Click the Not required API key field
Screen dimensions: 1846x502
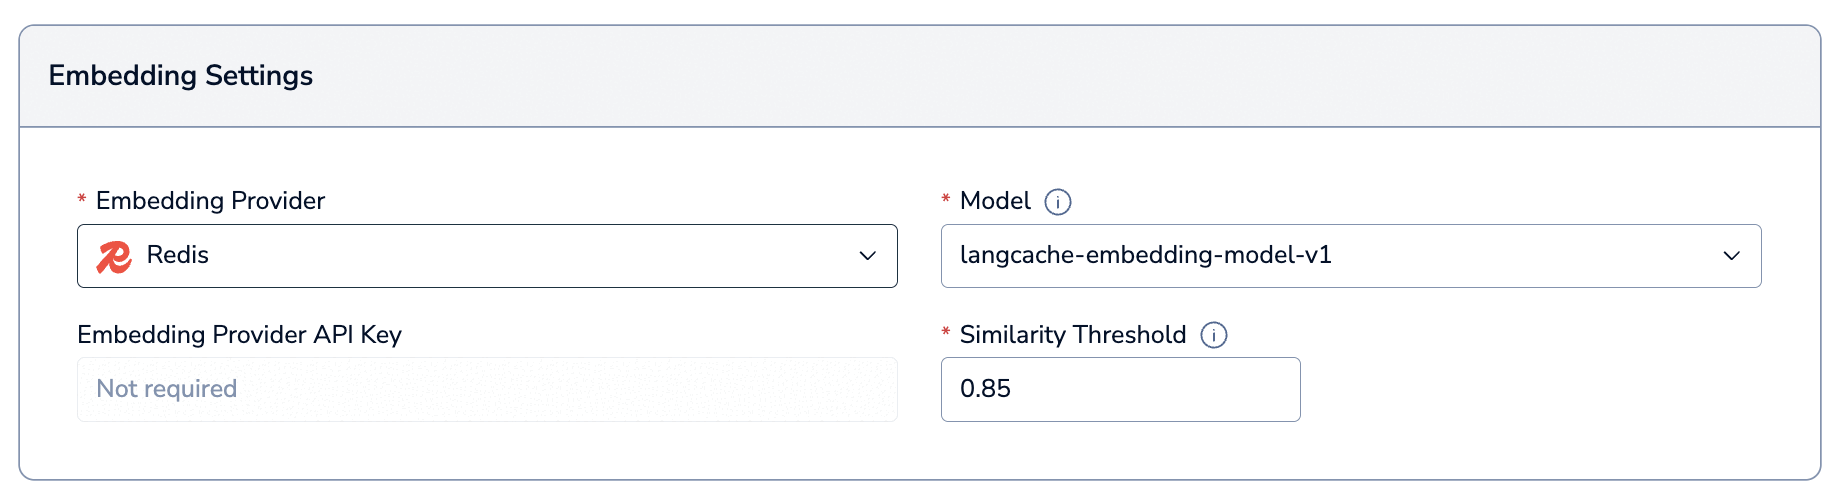coord(486,389)
